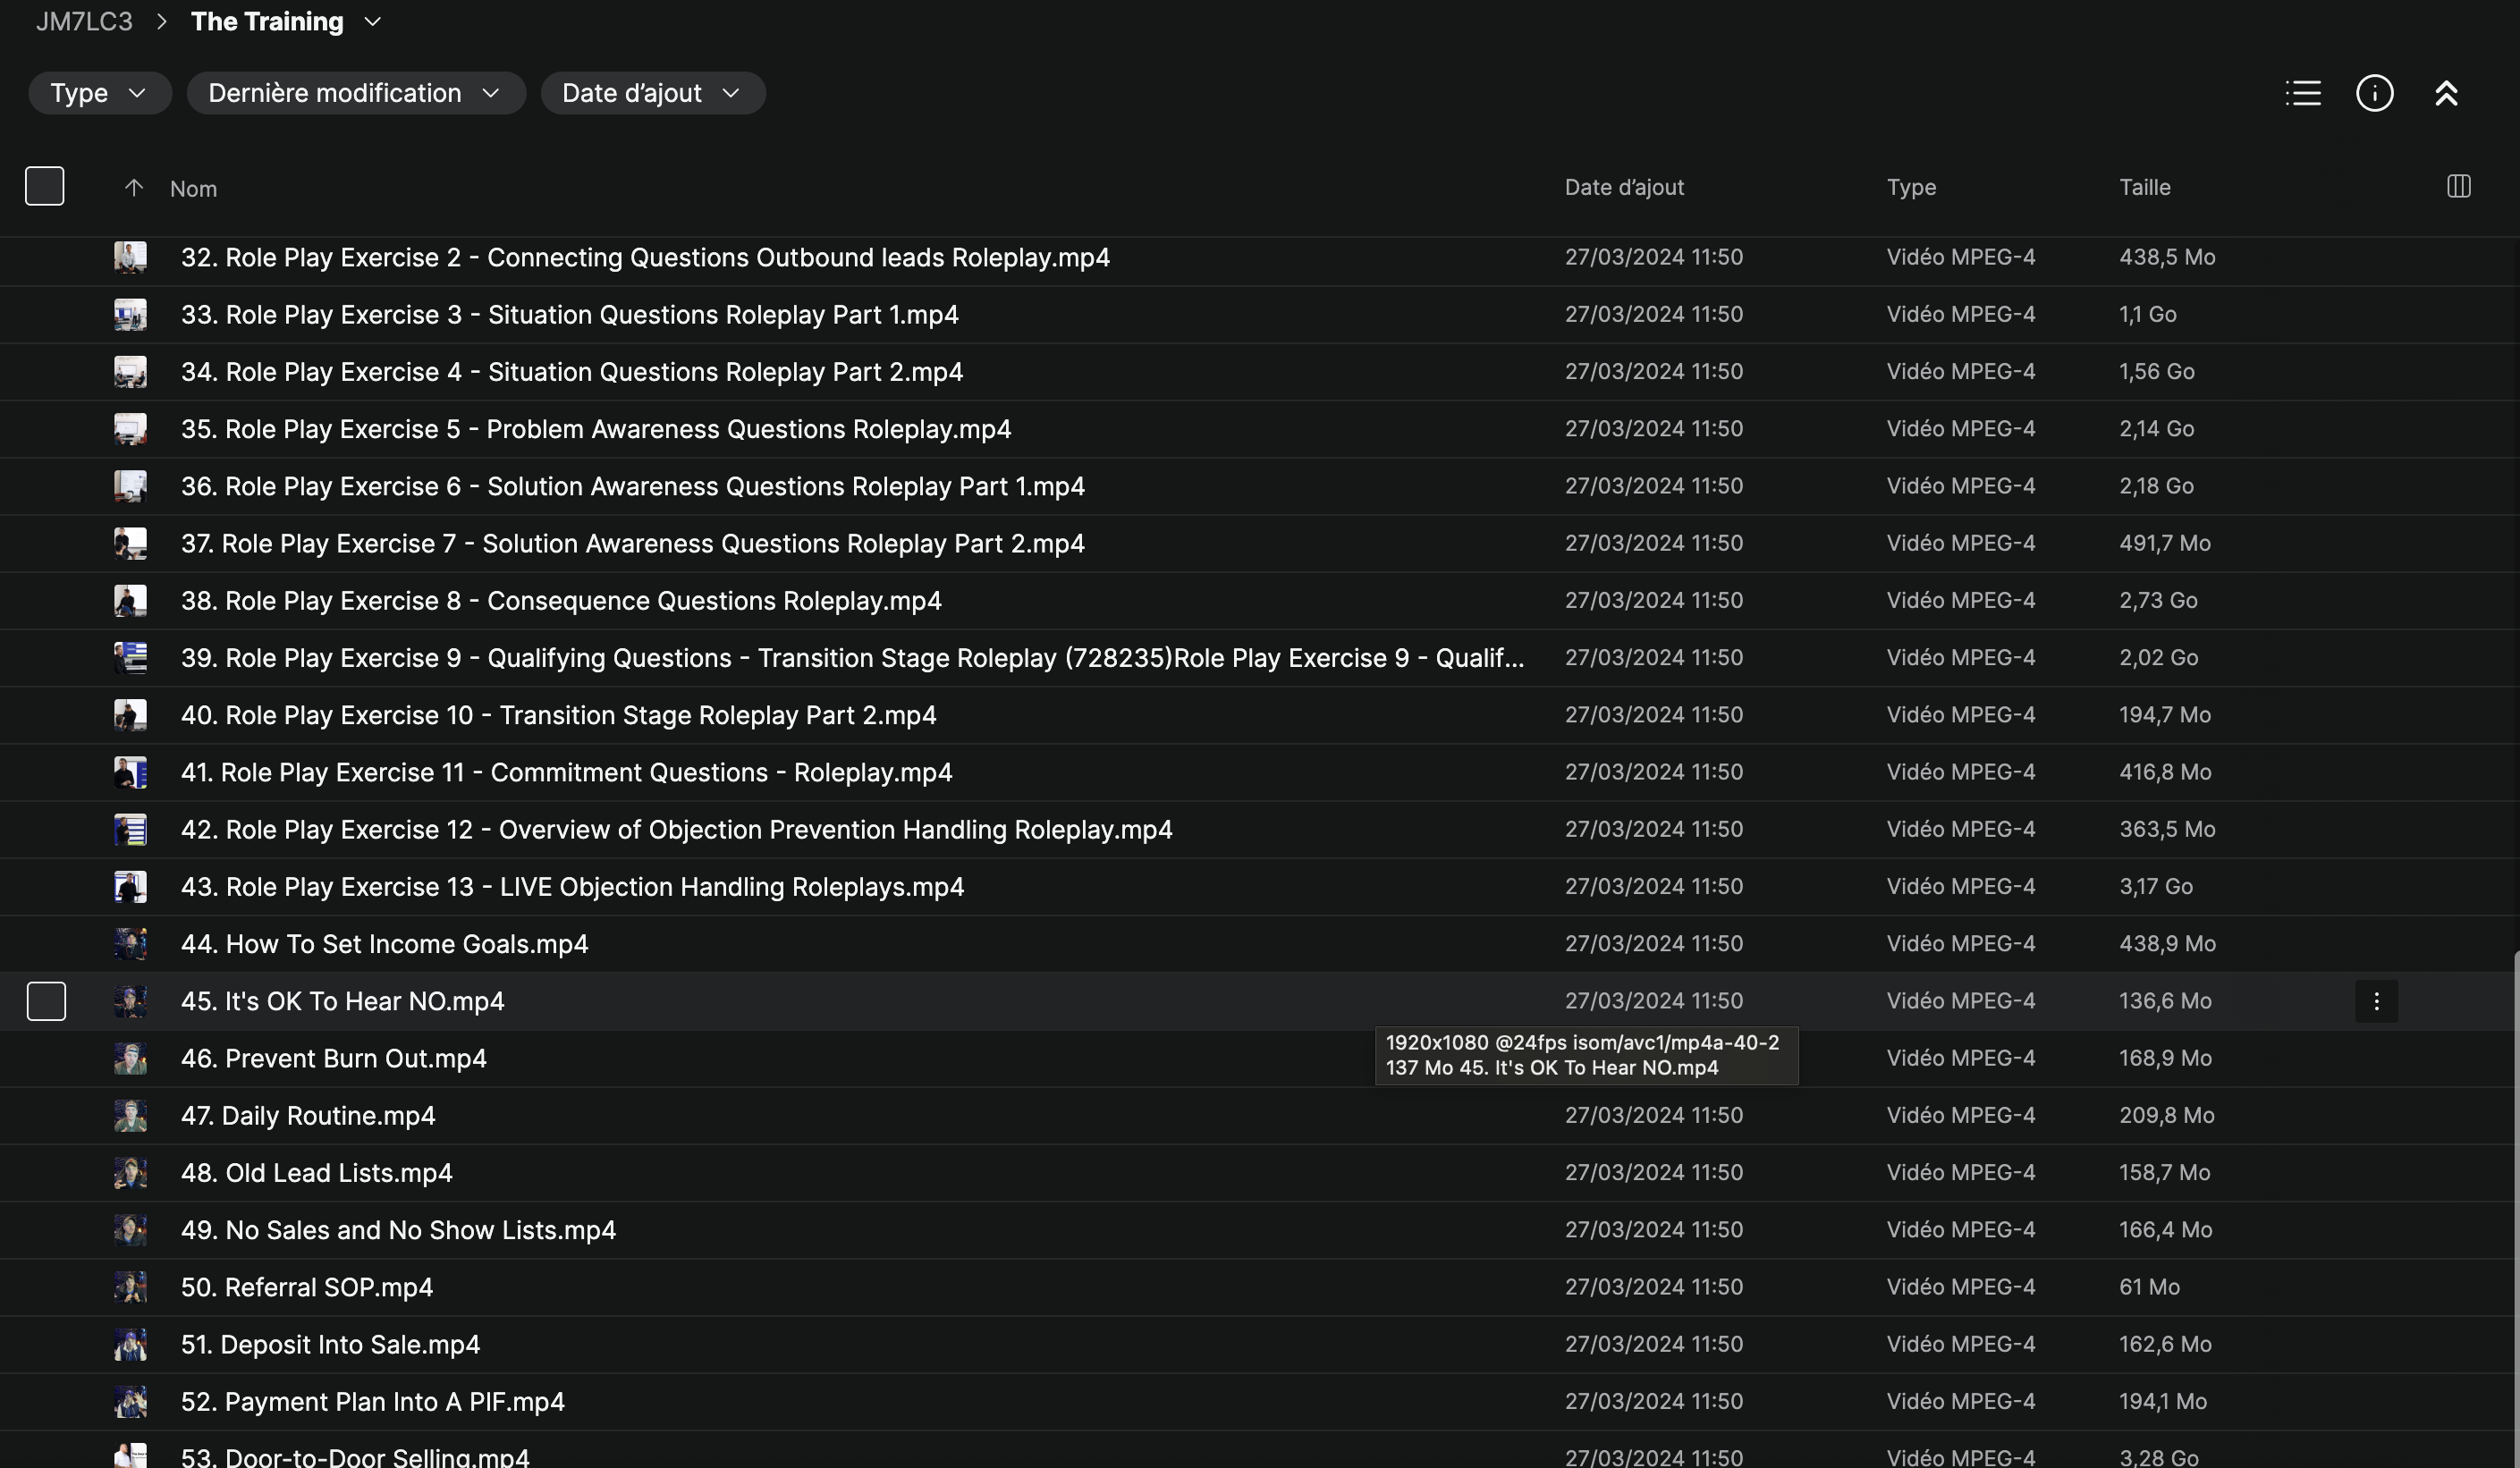Select 43. Role Play Exercise 13 file row

click(x=572, y=887)
